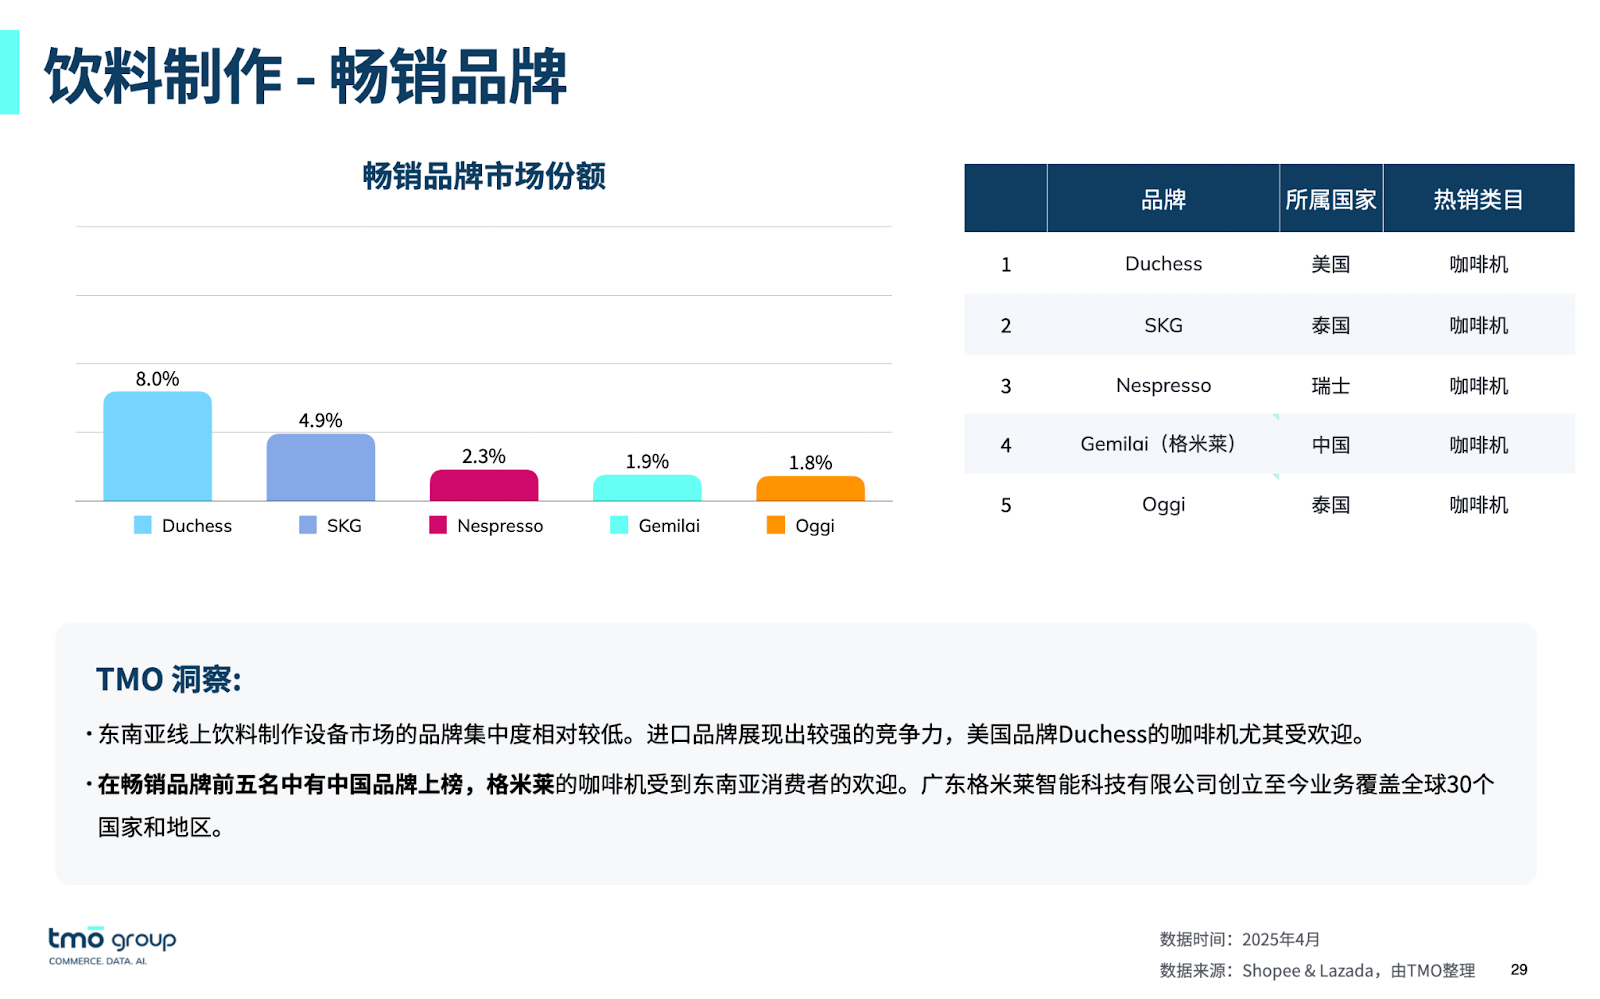Select the Nespresso 2.3% bar

[x=484, y=485]
